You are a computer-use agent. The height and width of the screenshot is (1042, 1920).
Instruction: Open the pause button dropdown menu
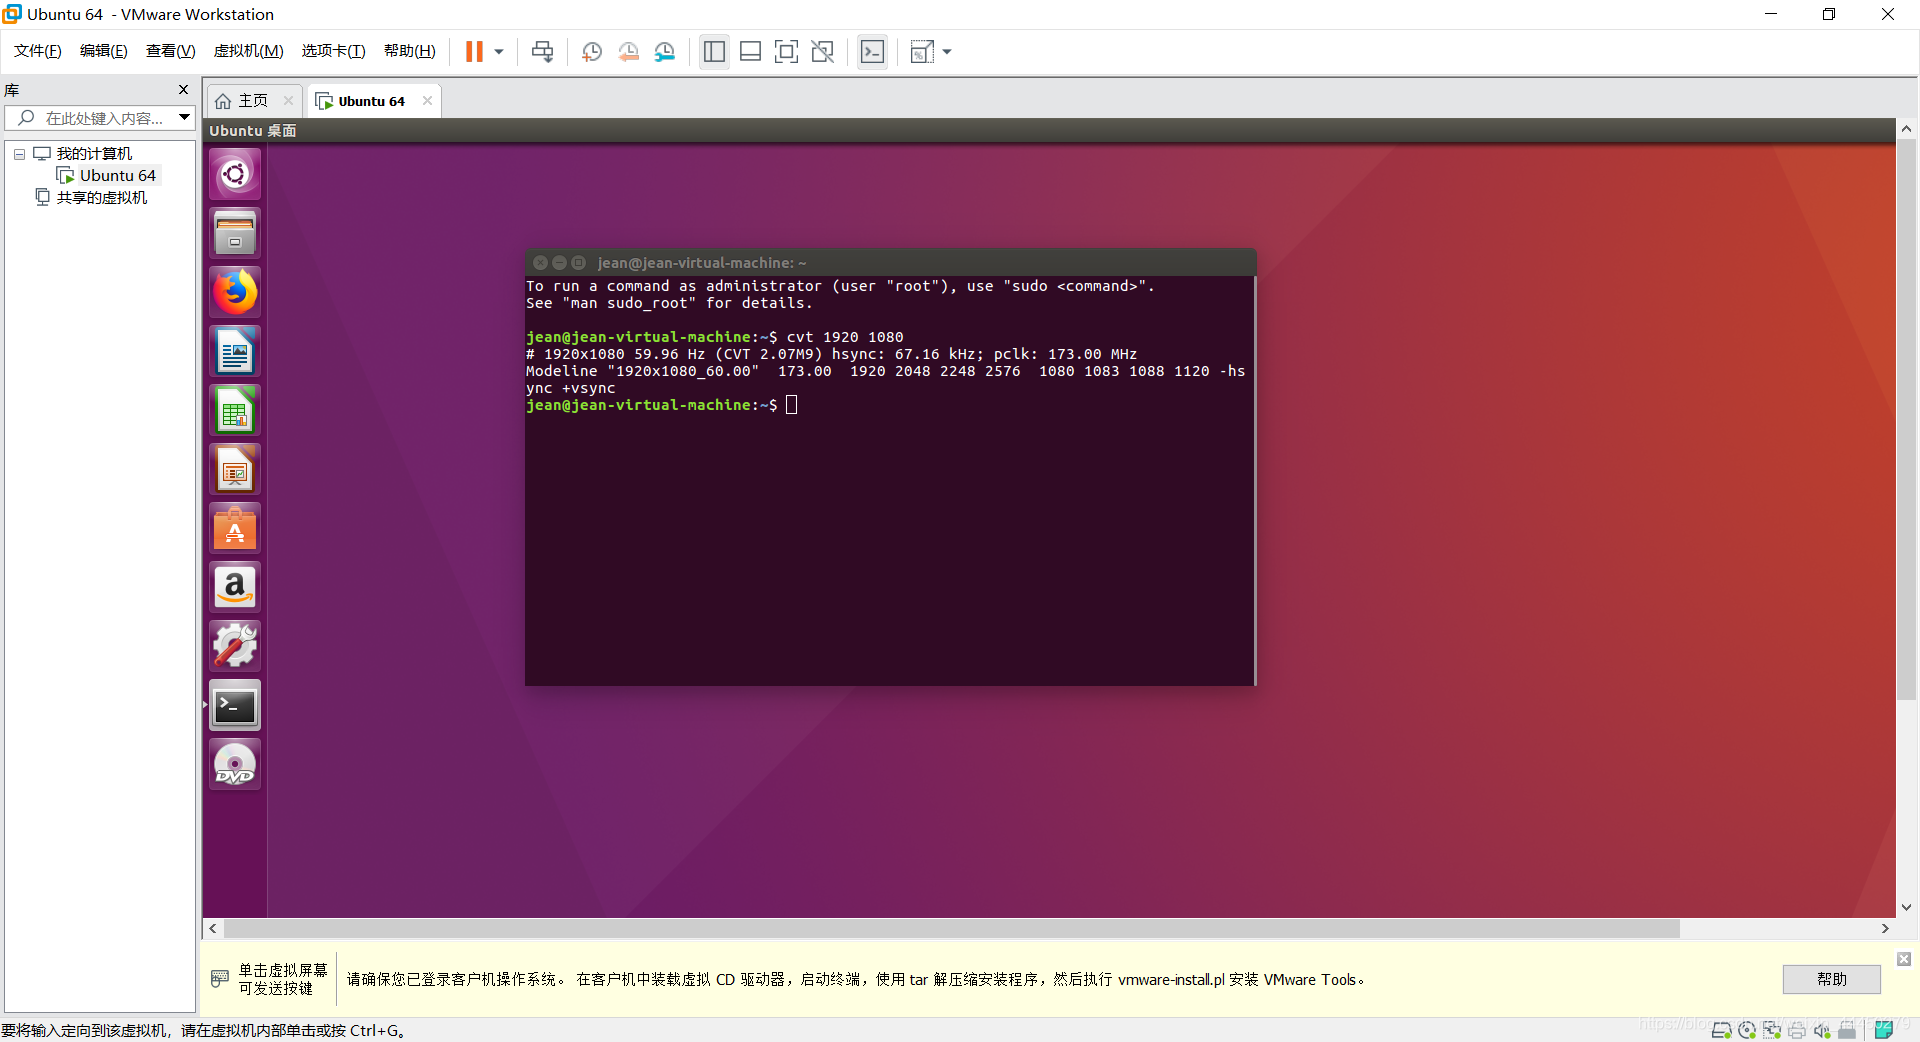point(497,51)
